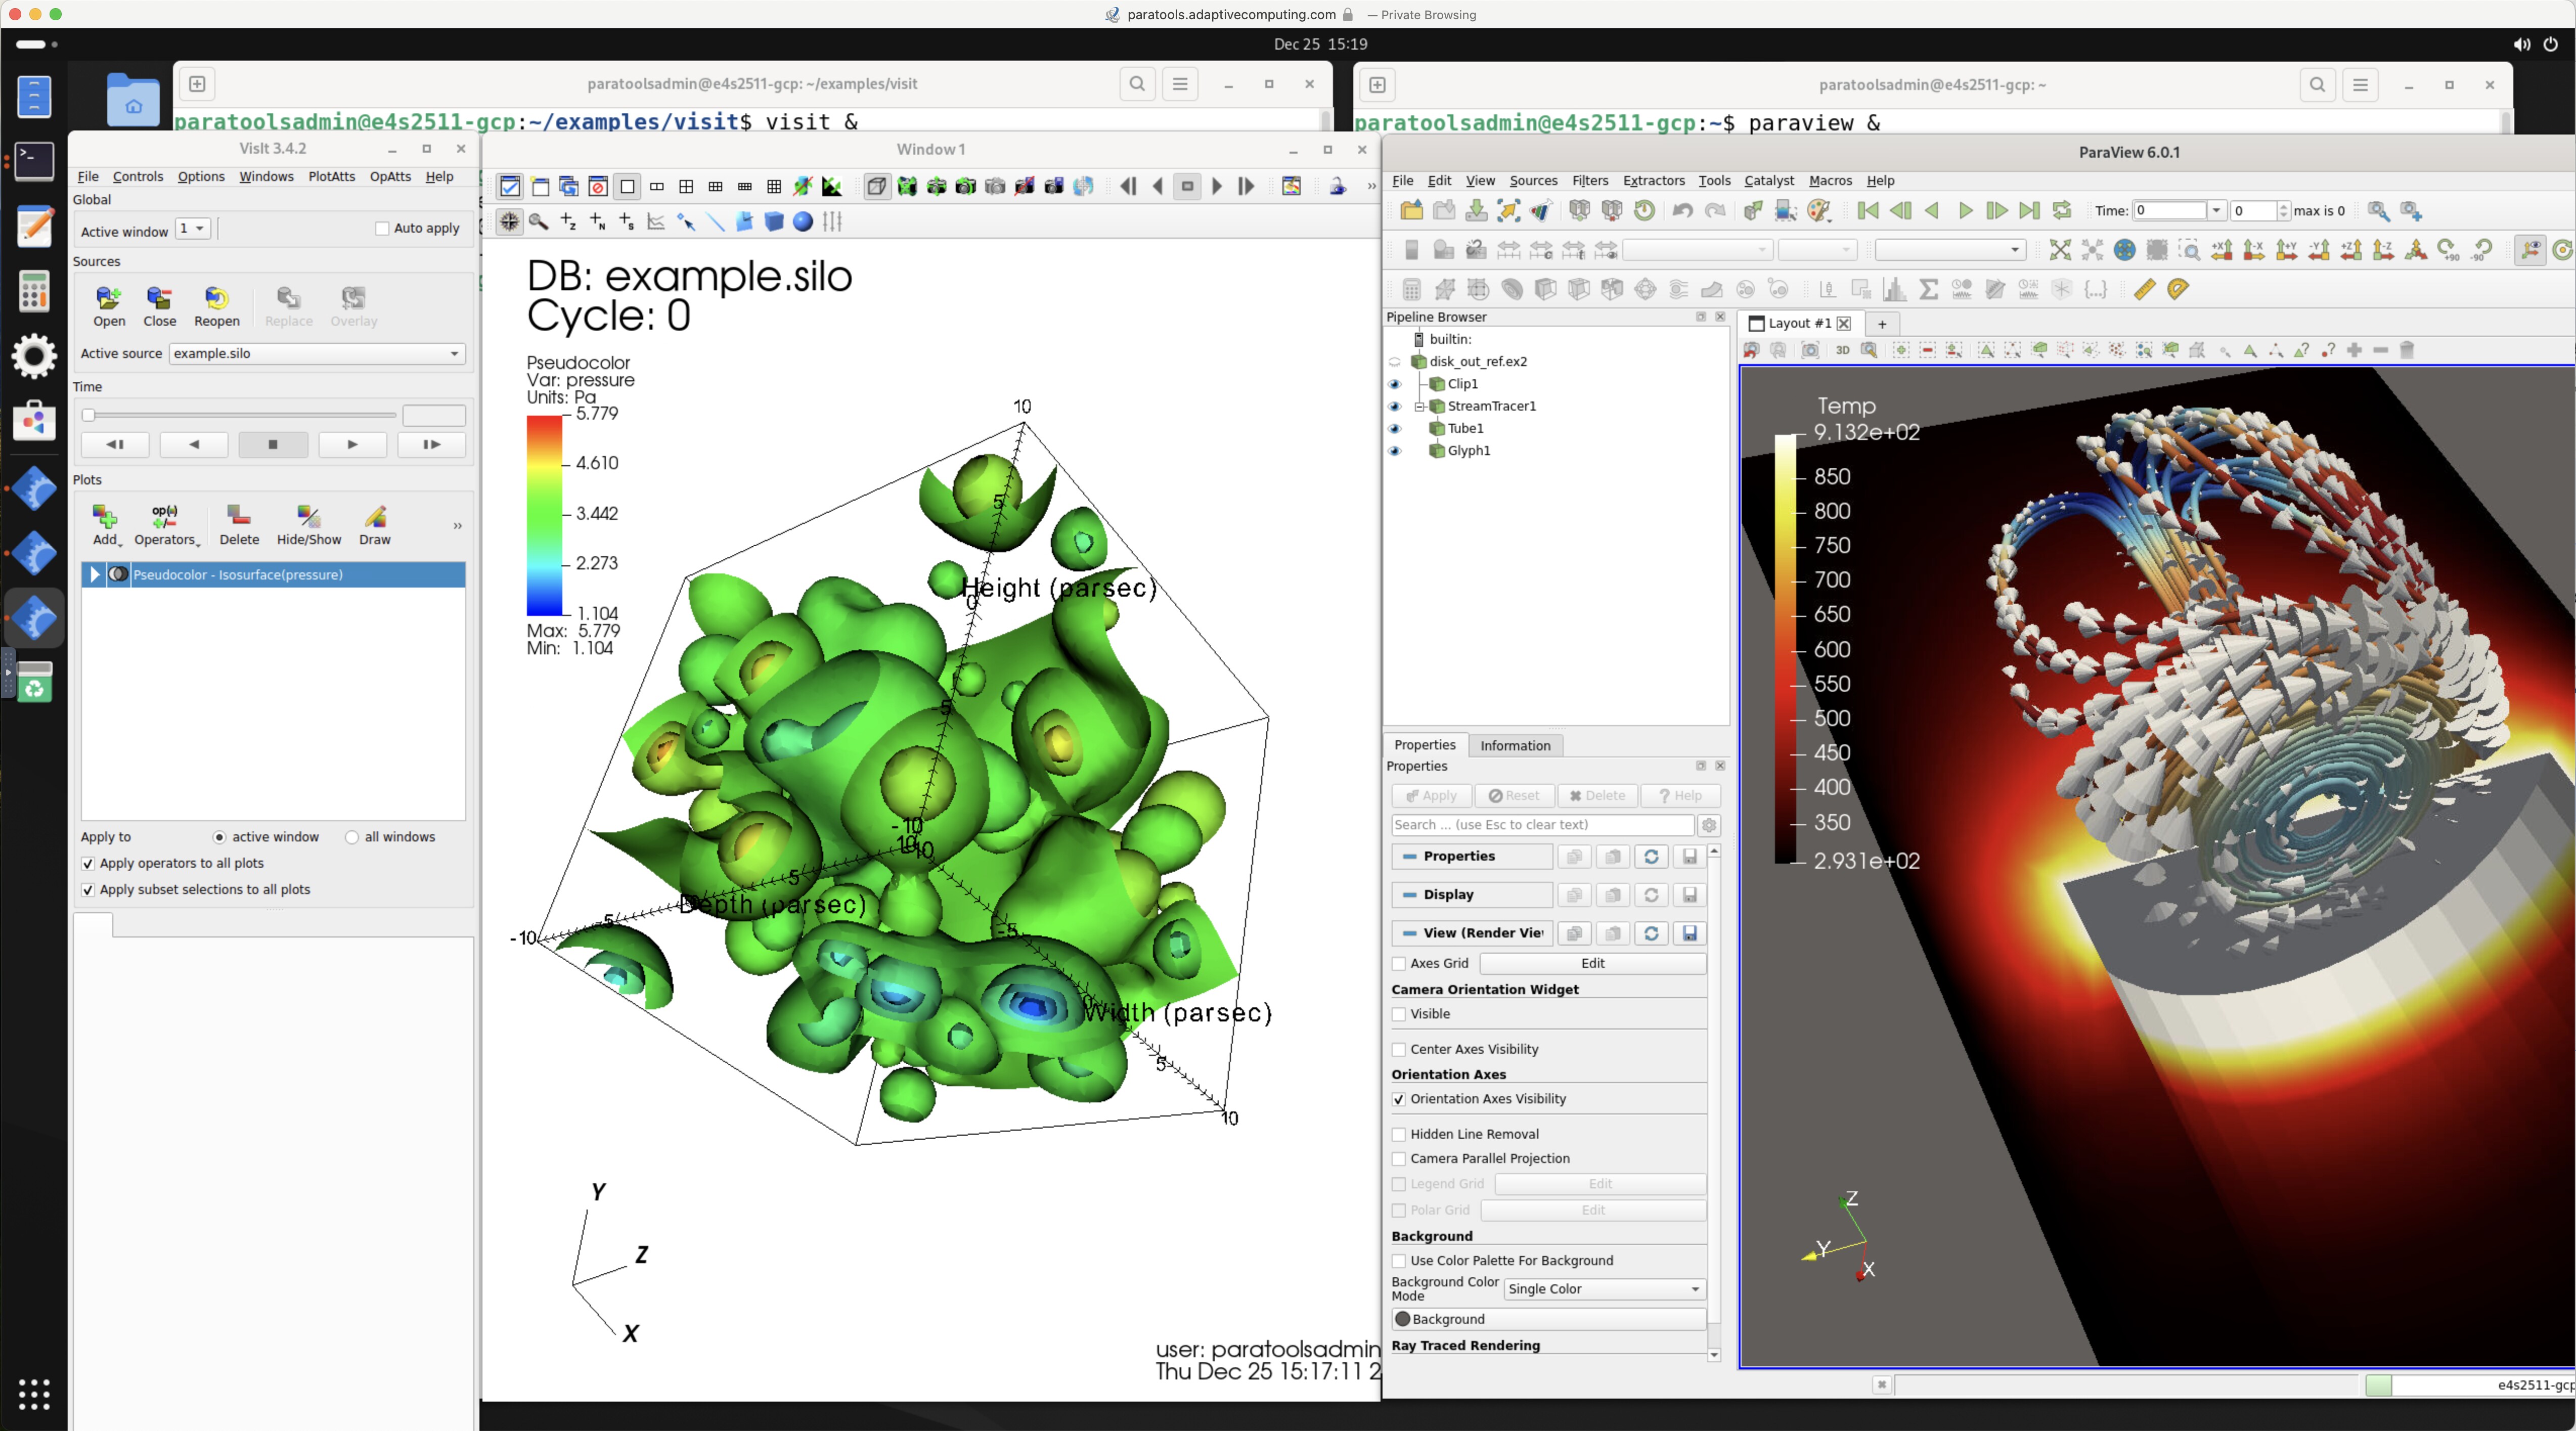Image resolution: width=2576 pixels, height=1431 pixels.
Task: Click the Hide/Show plot icon
Action: [308, 517]
